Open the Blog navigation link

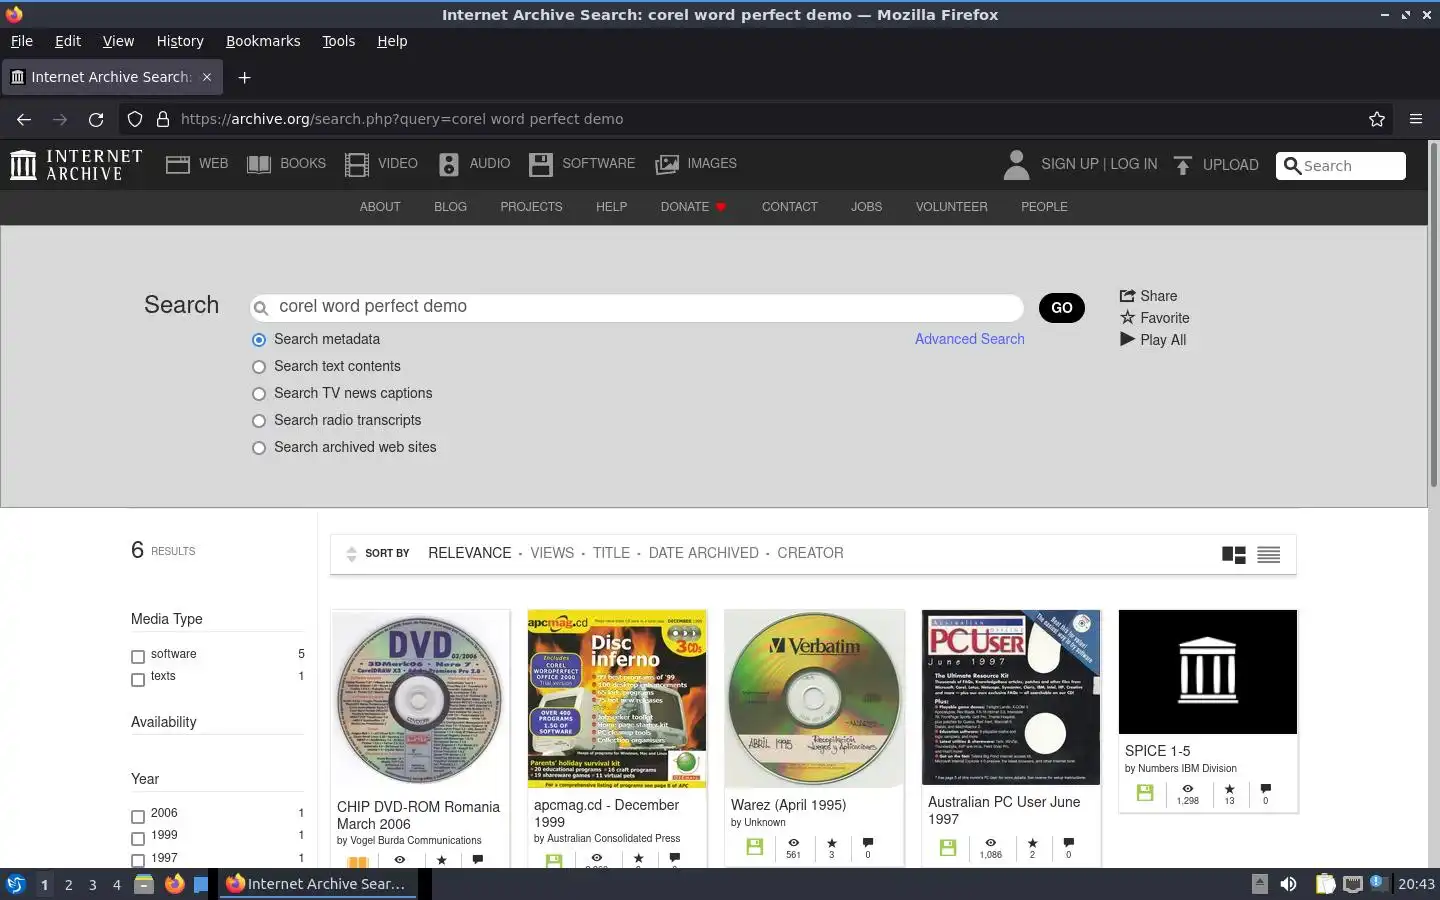(x=450, y=207)
